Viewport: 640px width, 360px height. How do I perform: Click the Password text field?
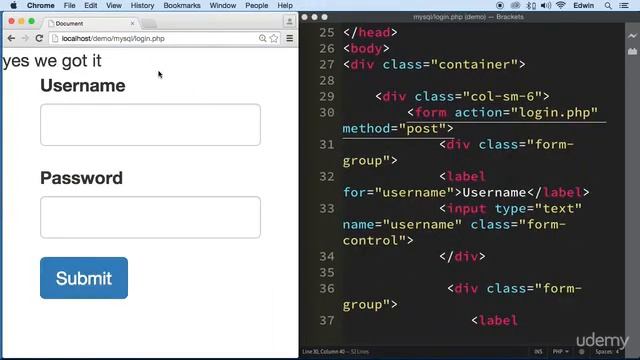pyautogui.click(x=150, y=217)
